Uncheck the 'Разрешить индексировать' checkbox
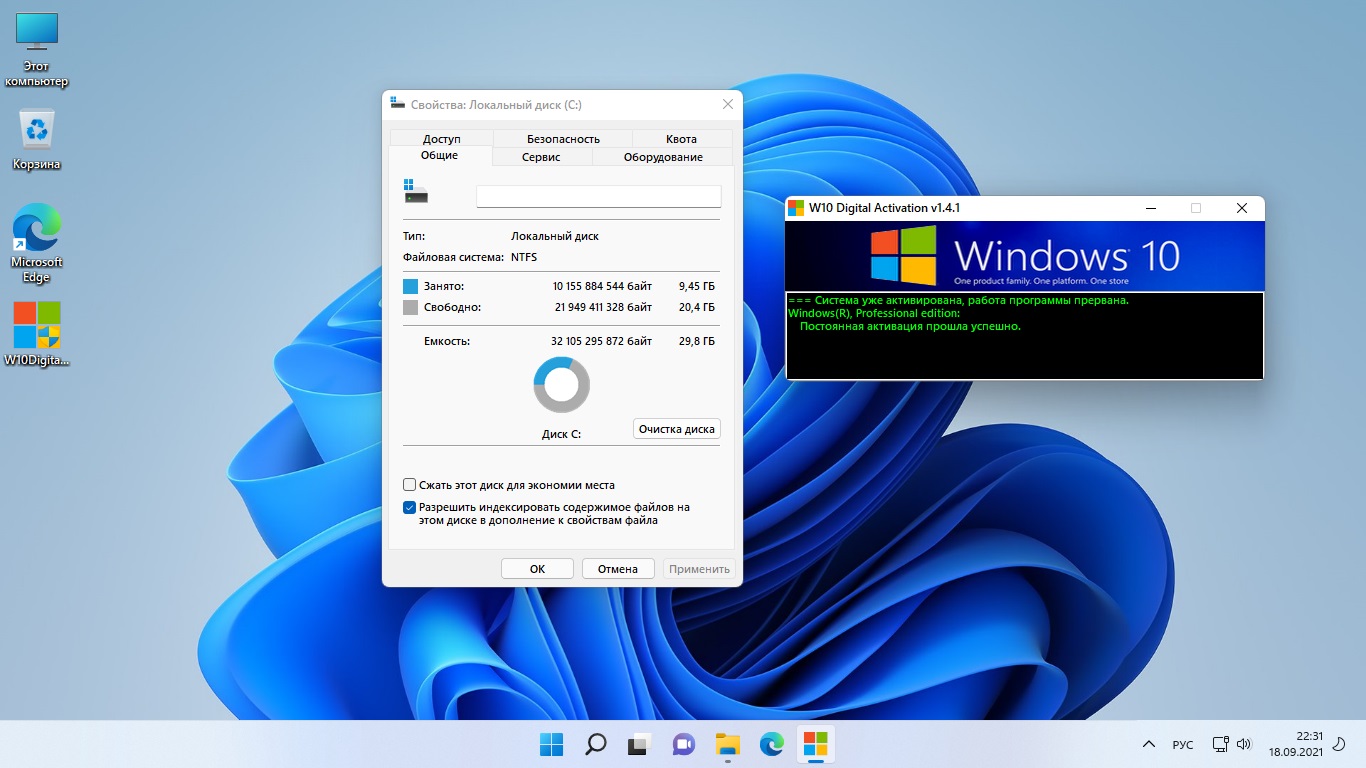 409,508
